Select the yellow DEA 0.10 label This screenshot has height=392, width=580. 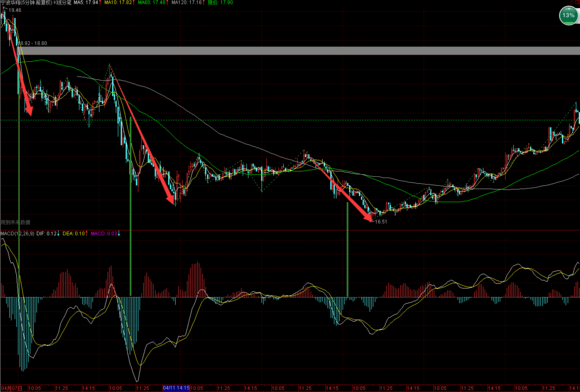pyautogui.click(x=75, y=234)
